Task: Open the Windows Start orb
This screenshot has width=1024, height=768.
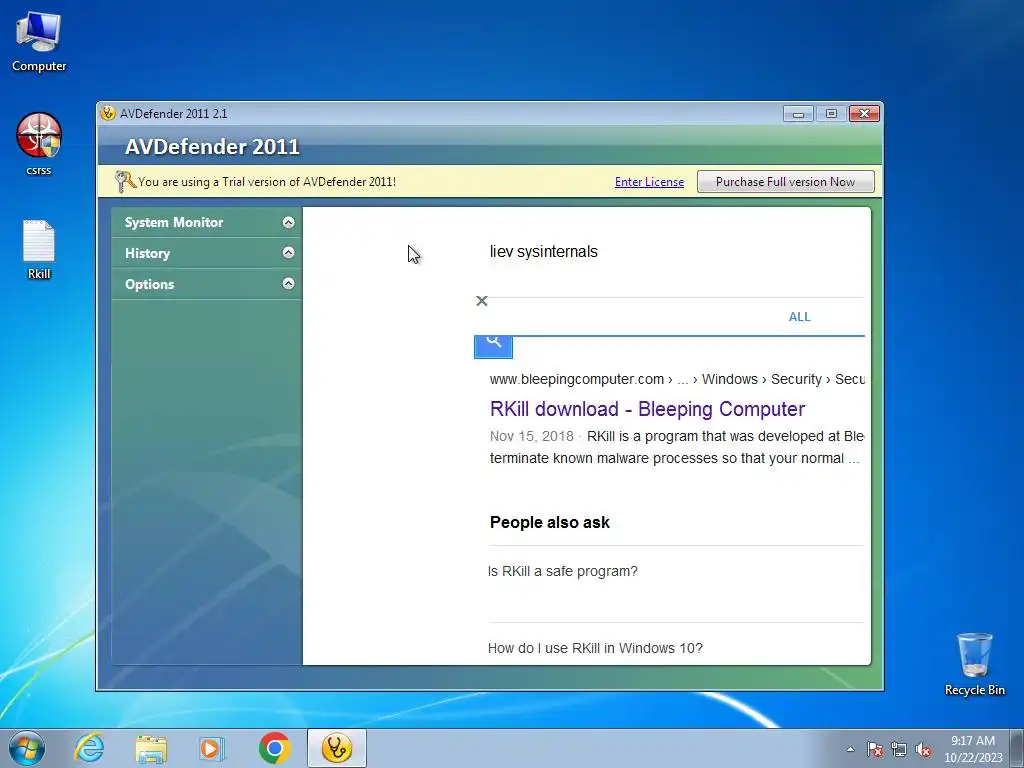Action: [x=27, y=748]
